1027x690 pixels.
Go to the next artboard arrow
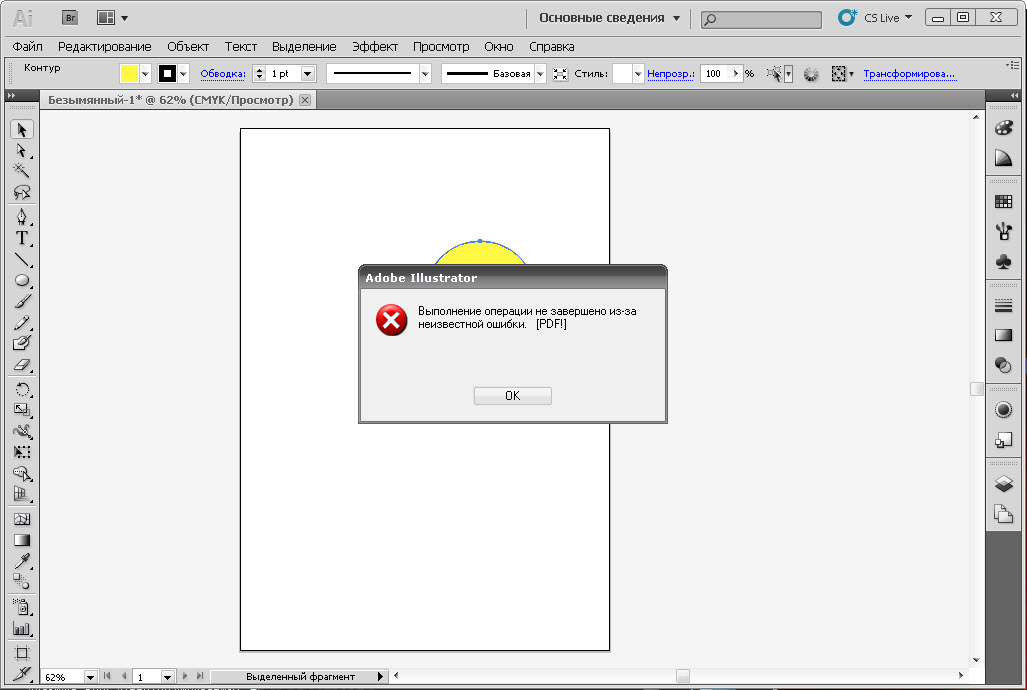(x=185, y=676)
